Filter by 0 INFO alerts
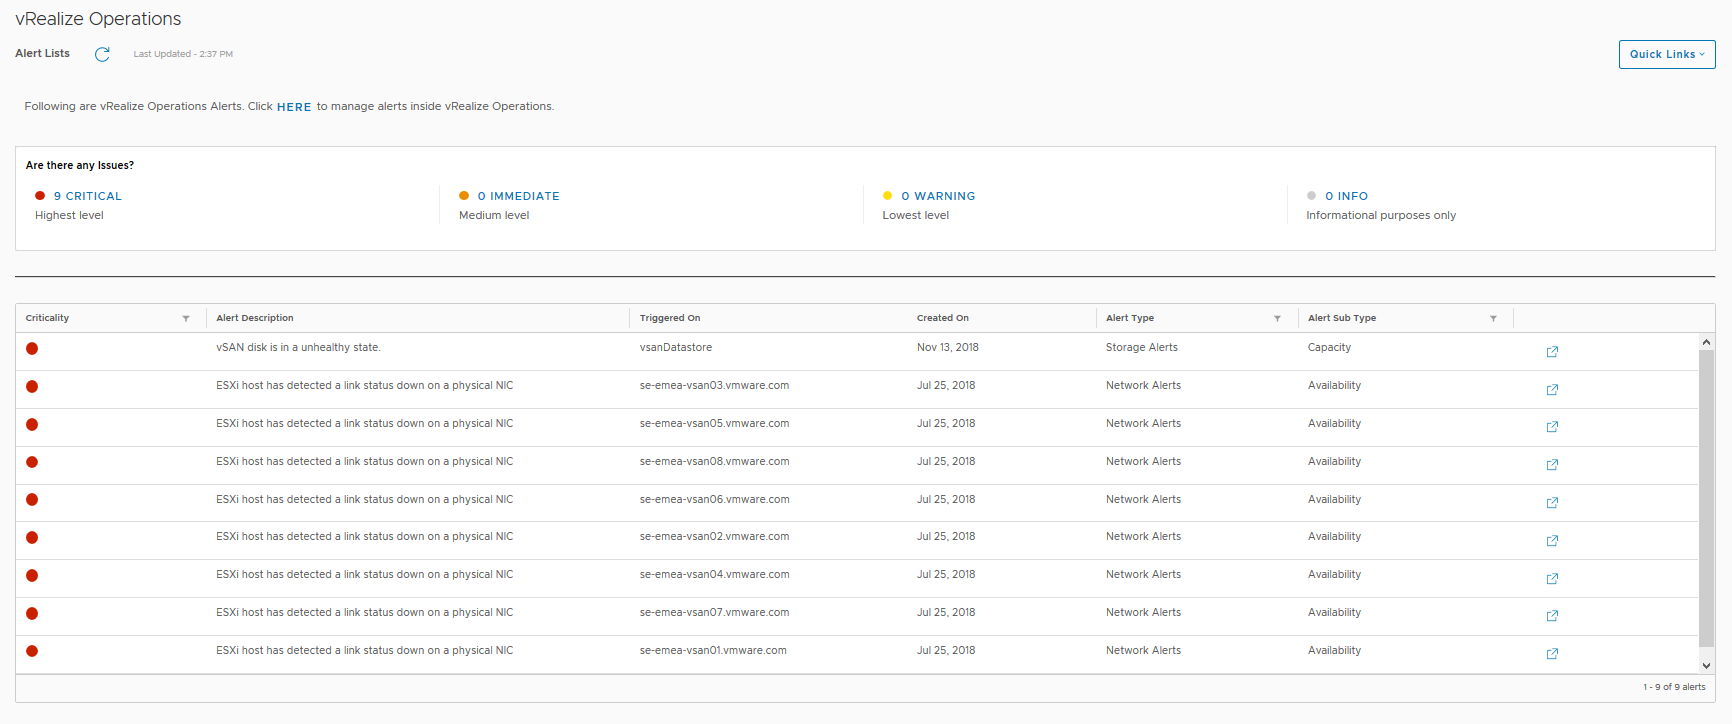Image resolution: width=1732 pixels, height=724 pixels. point(1346,196)
